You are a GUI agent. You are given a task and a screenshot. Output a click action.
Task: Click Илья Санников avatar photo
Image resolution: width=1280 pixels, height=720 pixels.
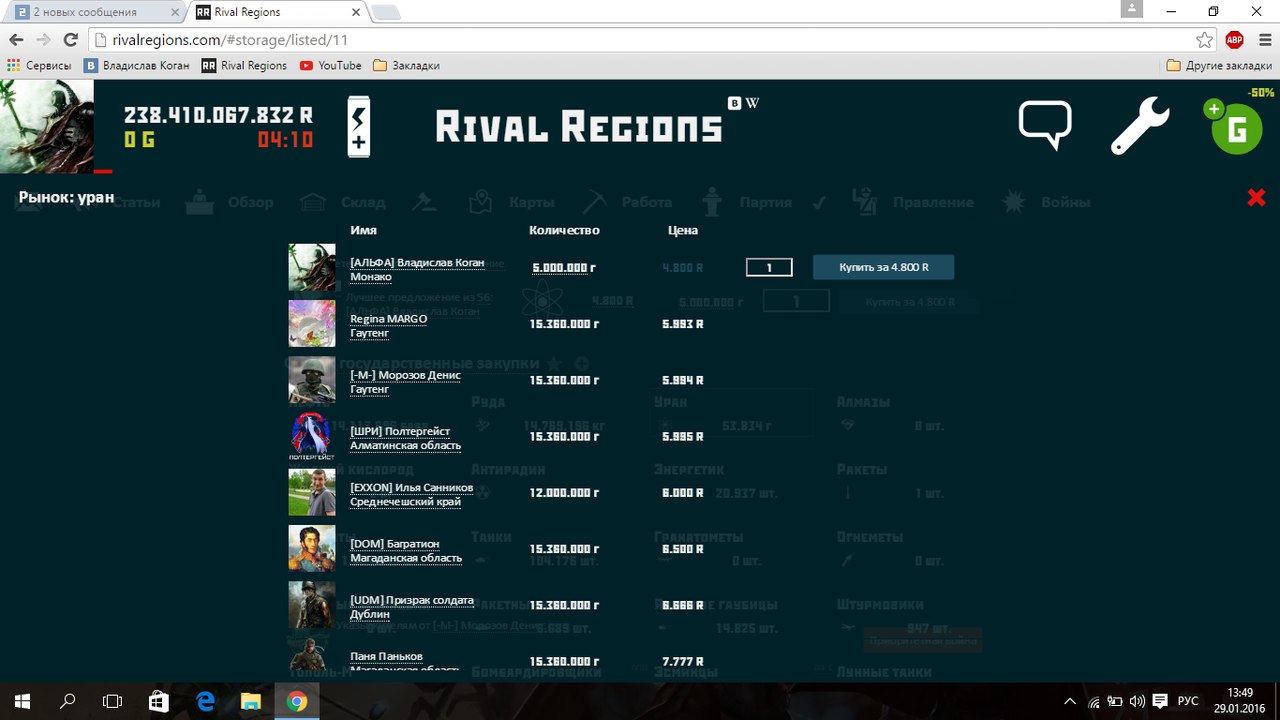312,492
